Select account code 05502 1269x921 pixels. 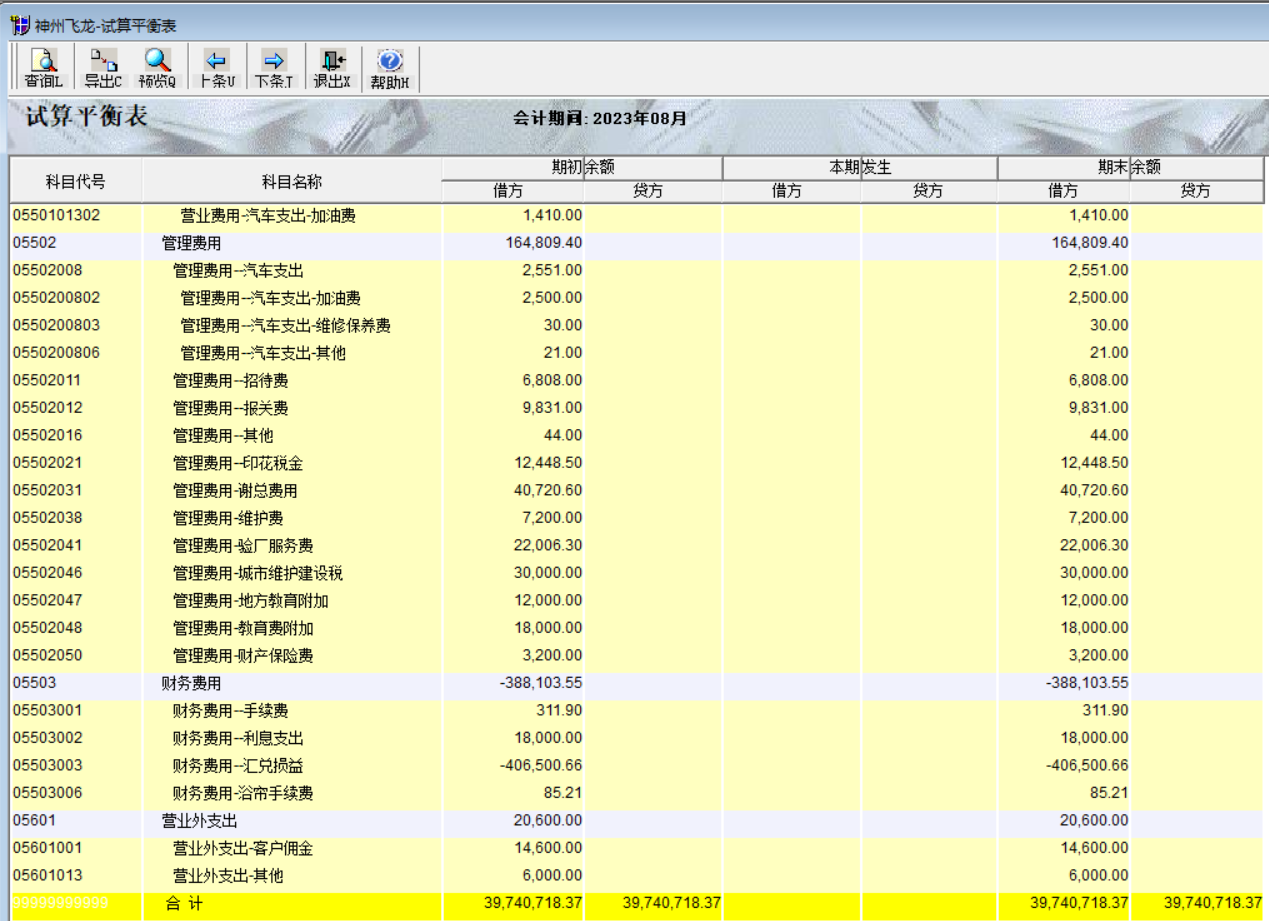(x=34, y=242)
